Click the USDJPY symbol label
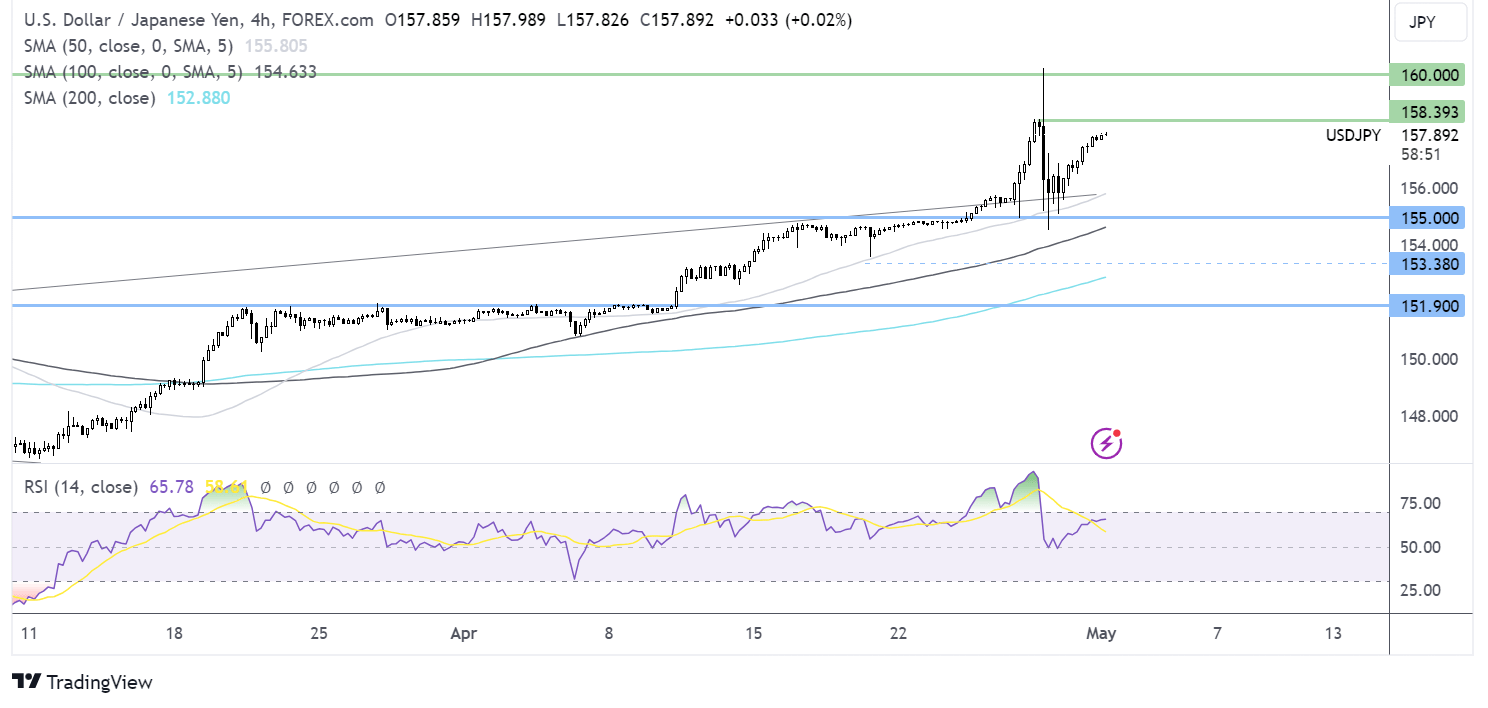The image size is (1488, 708). click(1353, 135)
